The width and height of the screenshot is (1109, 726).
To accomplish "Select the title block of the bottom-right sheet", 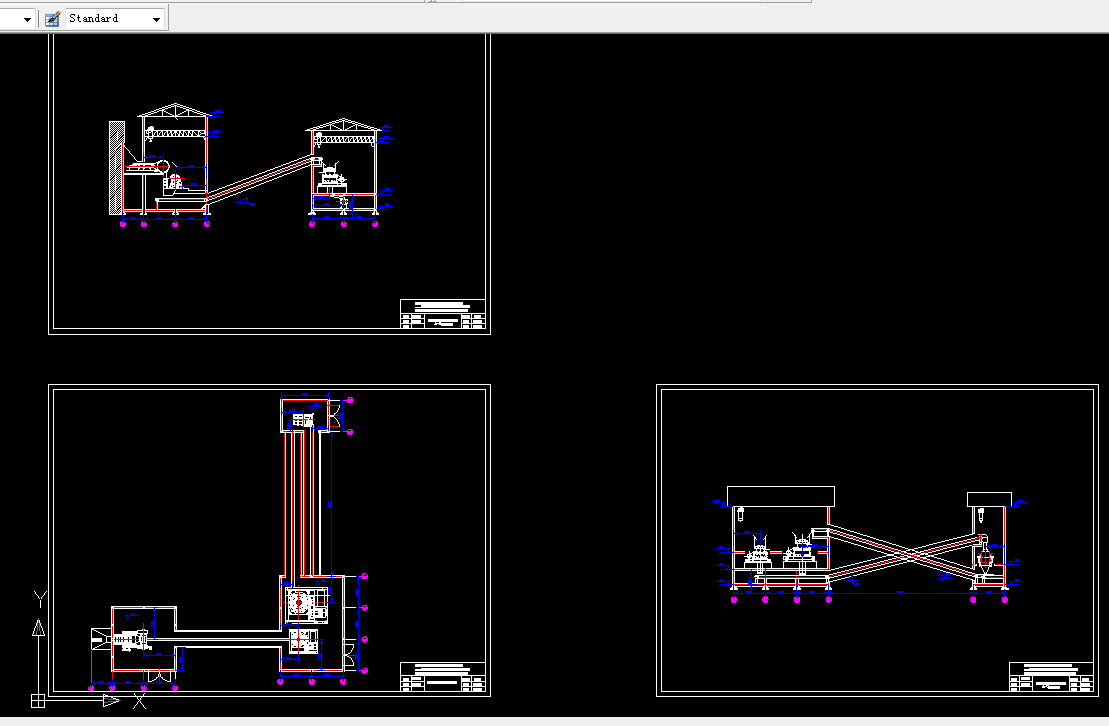I will coord(1051,676).
